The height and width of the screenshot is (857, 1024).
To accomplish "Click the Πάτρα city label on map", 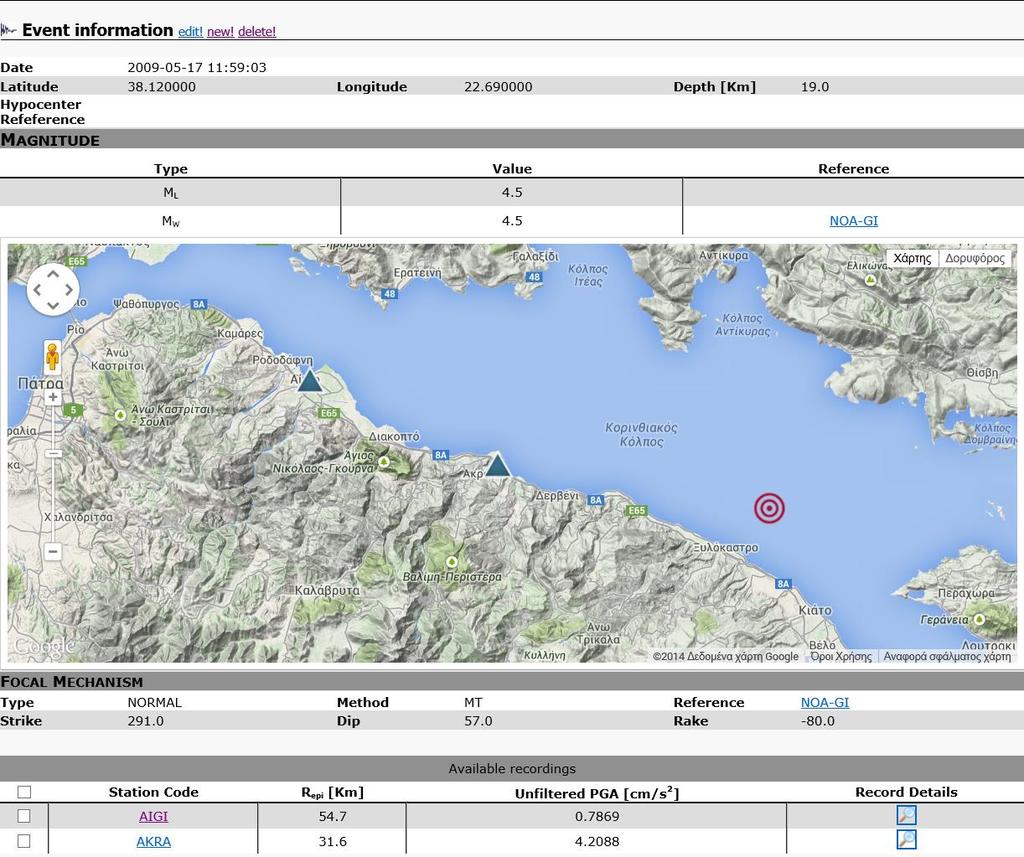I will point(40,383).
